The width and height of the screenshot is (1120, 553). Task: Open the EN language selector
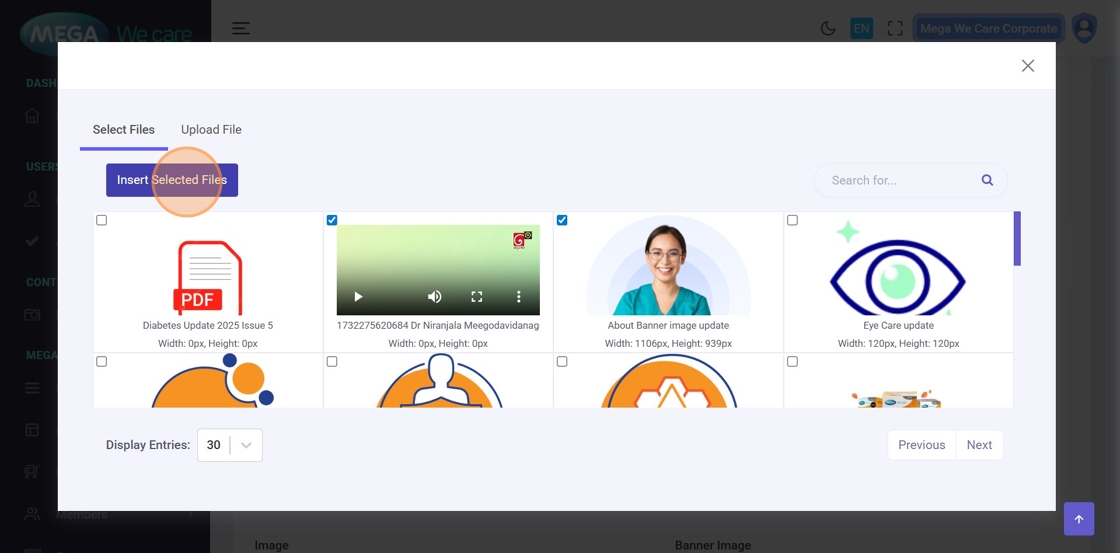861,28
